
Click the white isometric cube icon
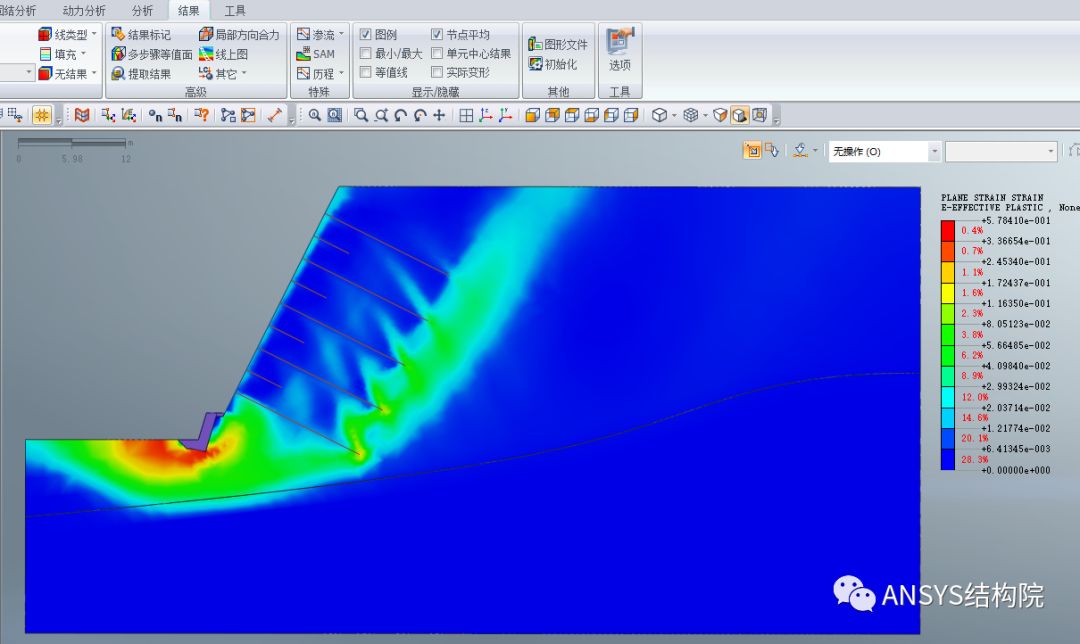pyautogui.click(x=659, y=115)
